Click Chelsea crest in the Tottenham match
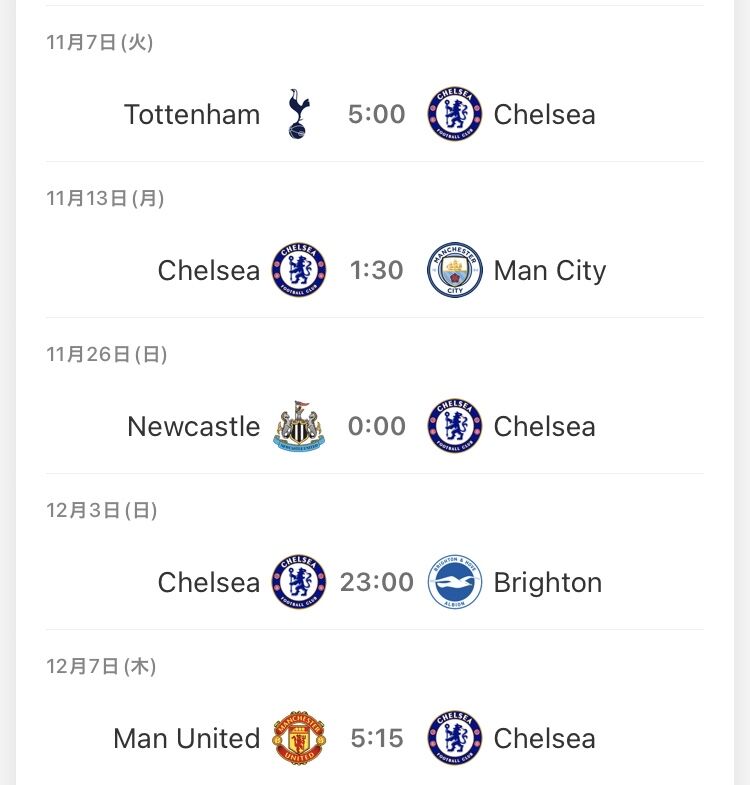Screen dimensions: 750x785 [455, 114]
